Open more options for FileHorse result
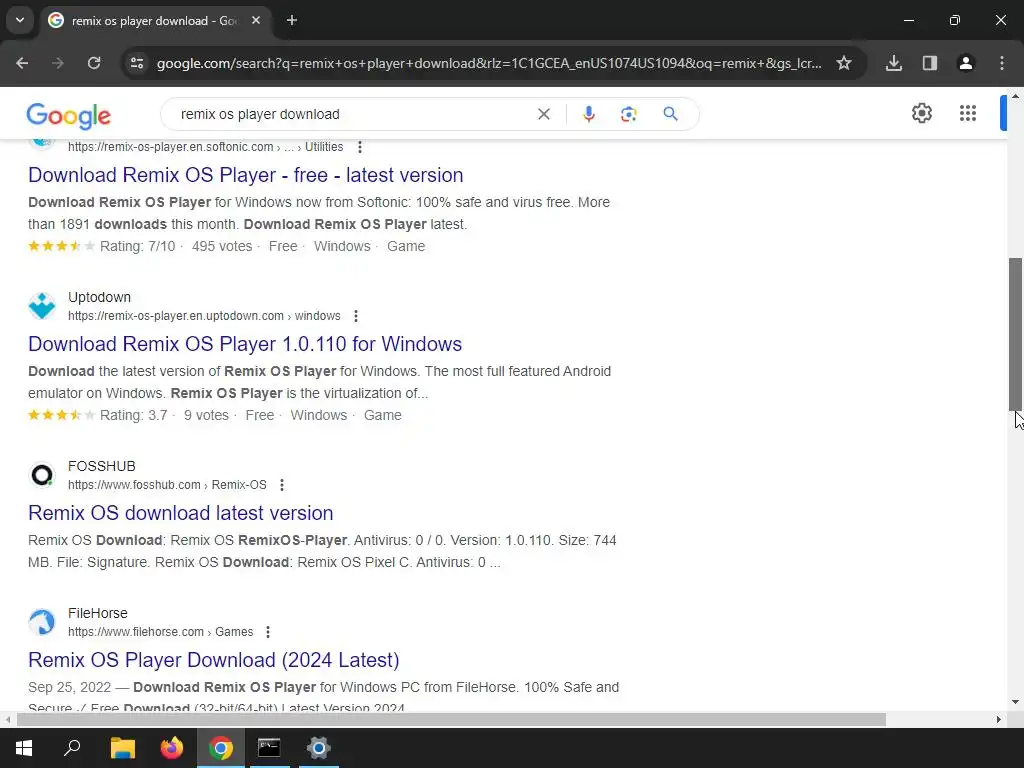Viewport: 1024px width, 768px height. [x=268, y=632]
